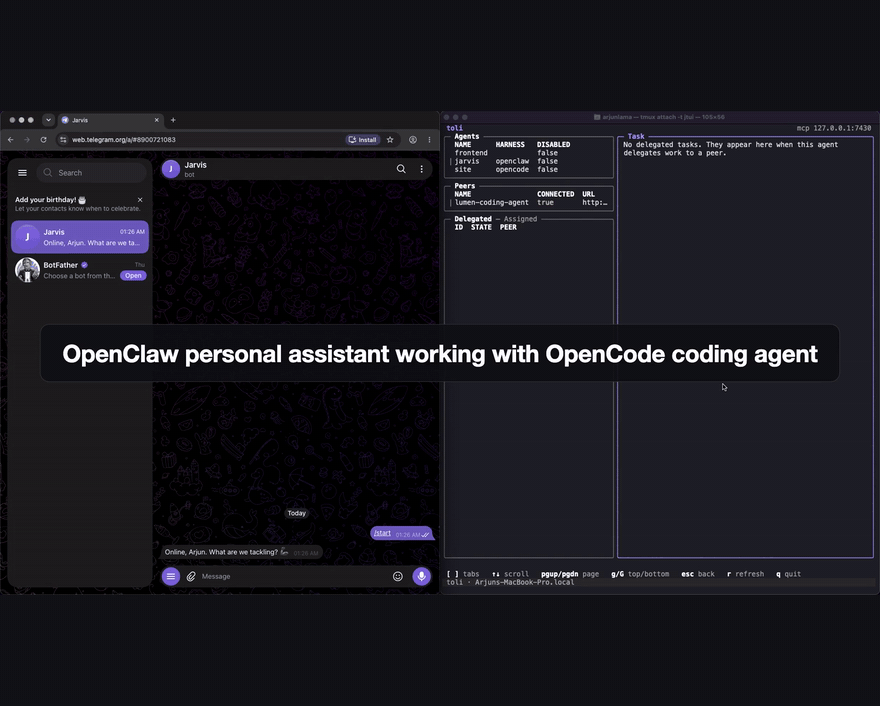Go back in the browser
This screenshot has height=706, width=880.
click(x=11, y=140)
